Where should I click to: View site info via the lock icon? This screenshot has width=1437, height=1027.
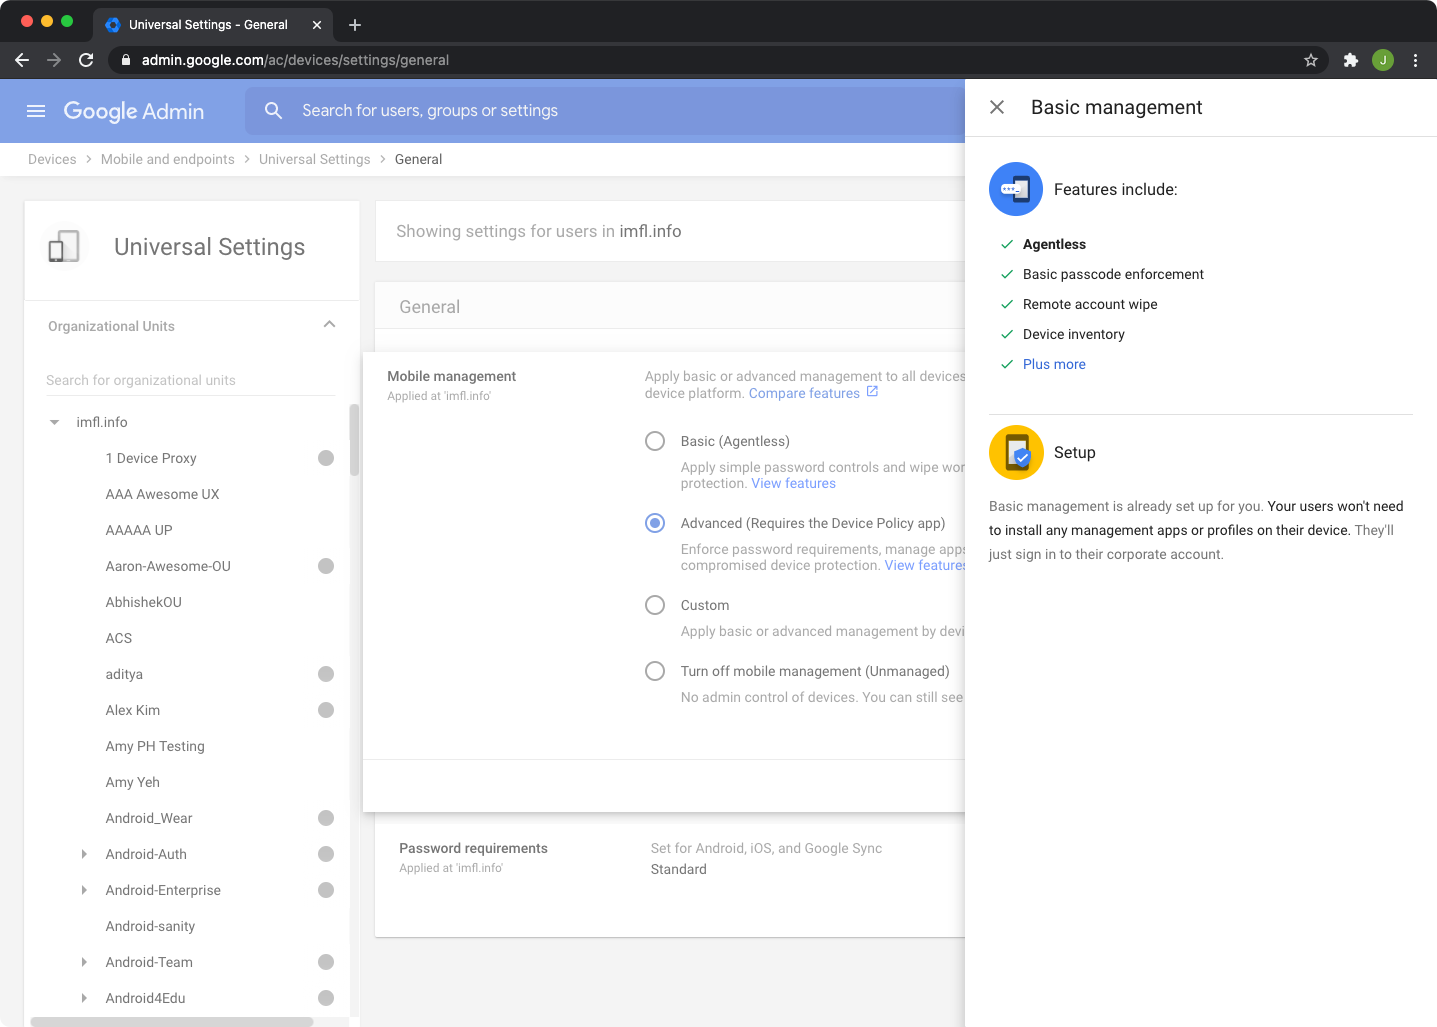(126, 60)
